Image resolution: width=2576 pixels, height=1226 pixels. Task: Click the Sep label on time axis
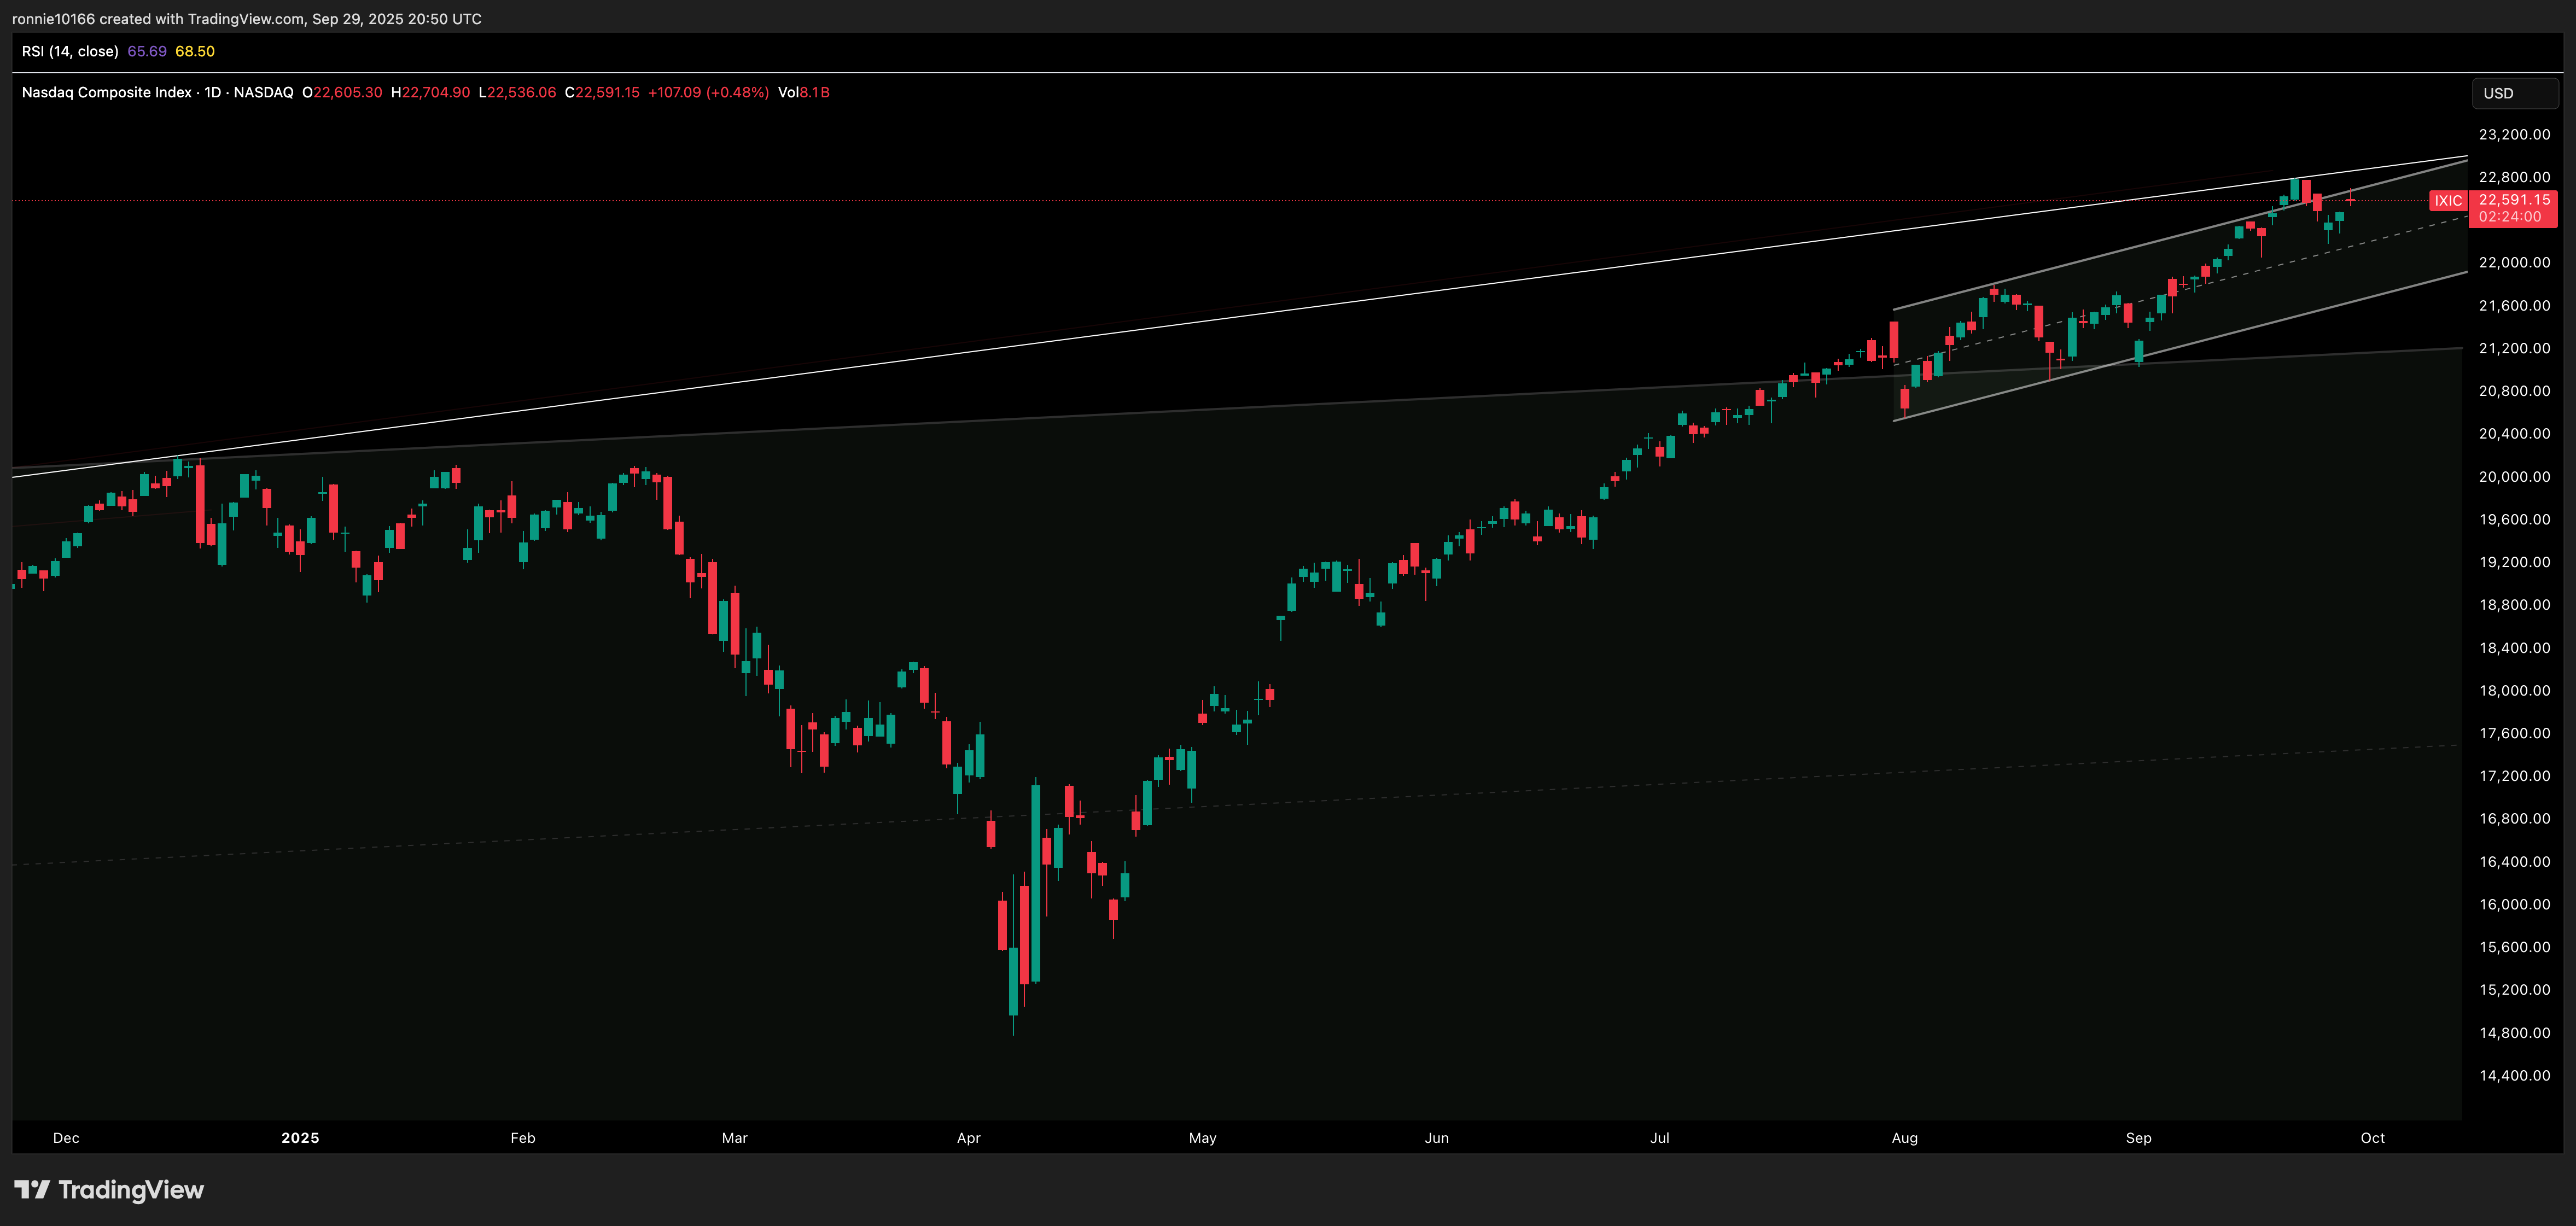pyautogui.click(x=2138, y=1138)
